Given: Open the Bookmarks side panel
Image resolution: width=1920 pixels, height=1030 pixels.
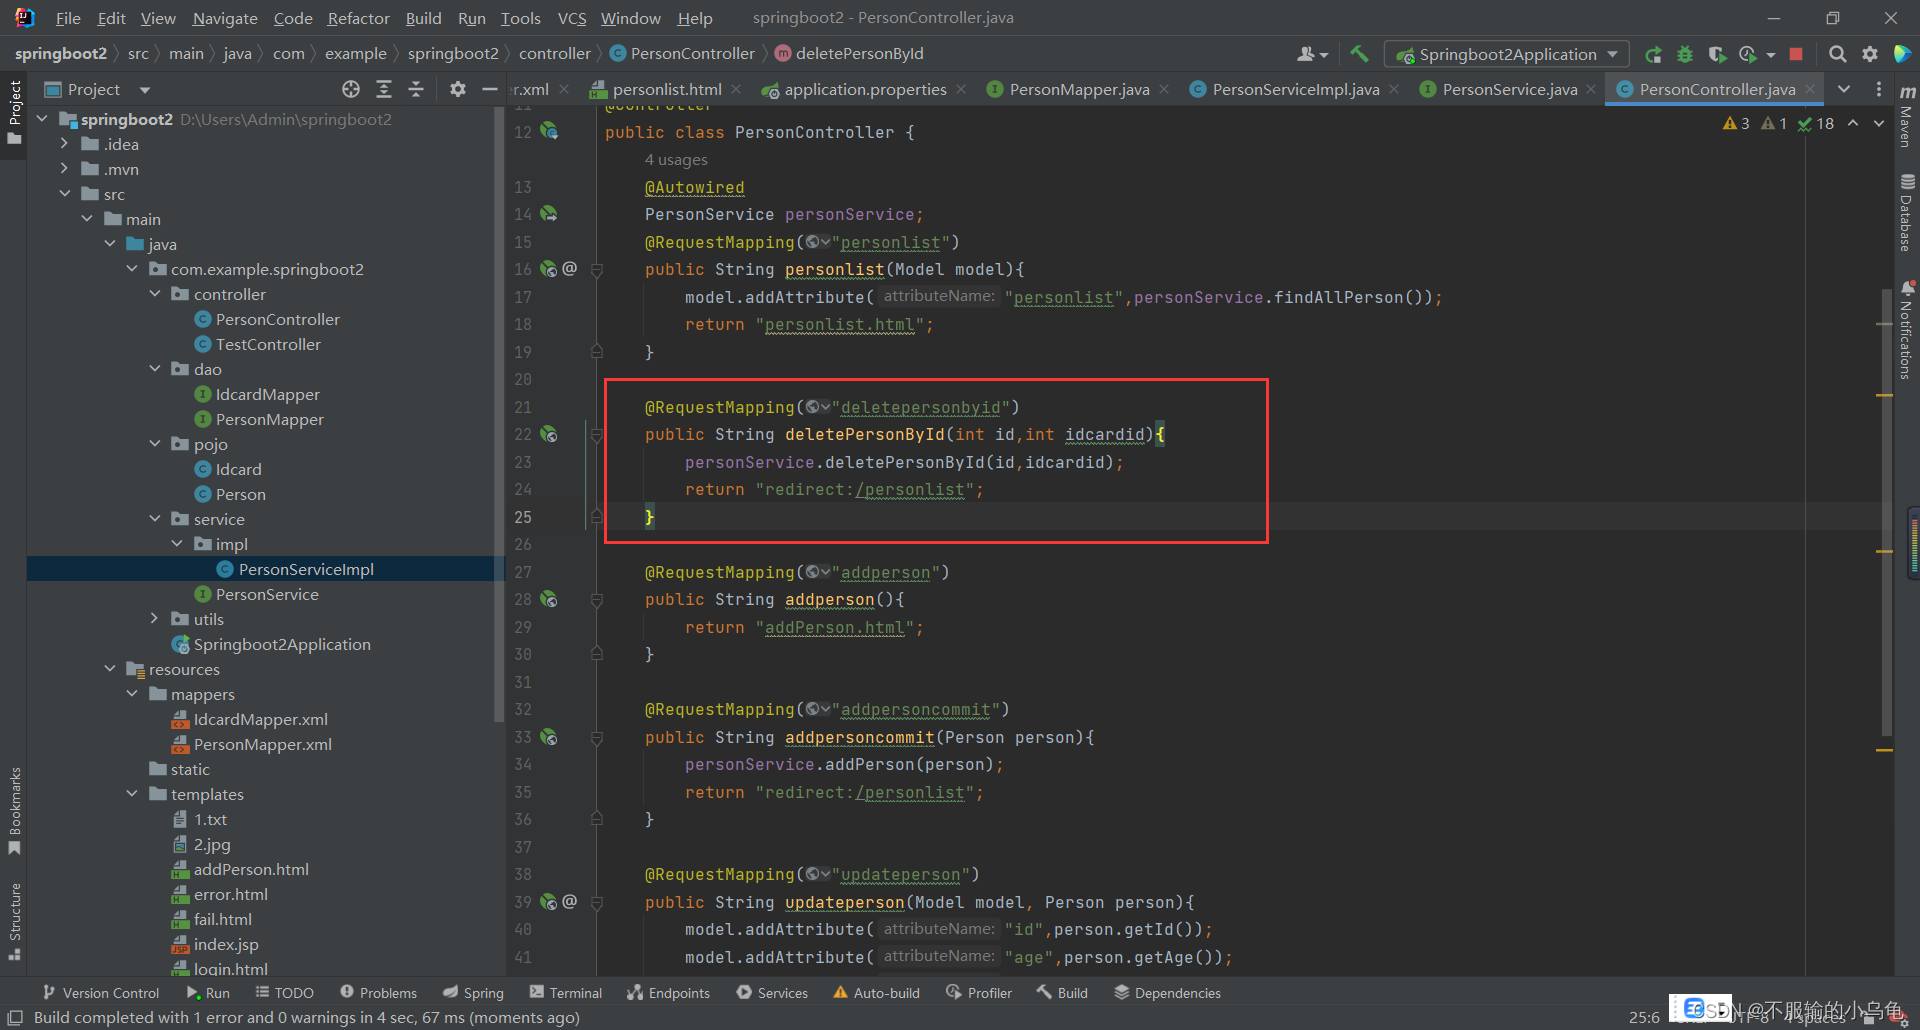Looking at the screenshot, I should pos(14,811).
